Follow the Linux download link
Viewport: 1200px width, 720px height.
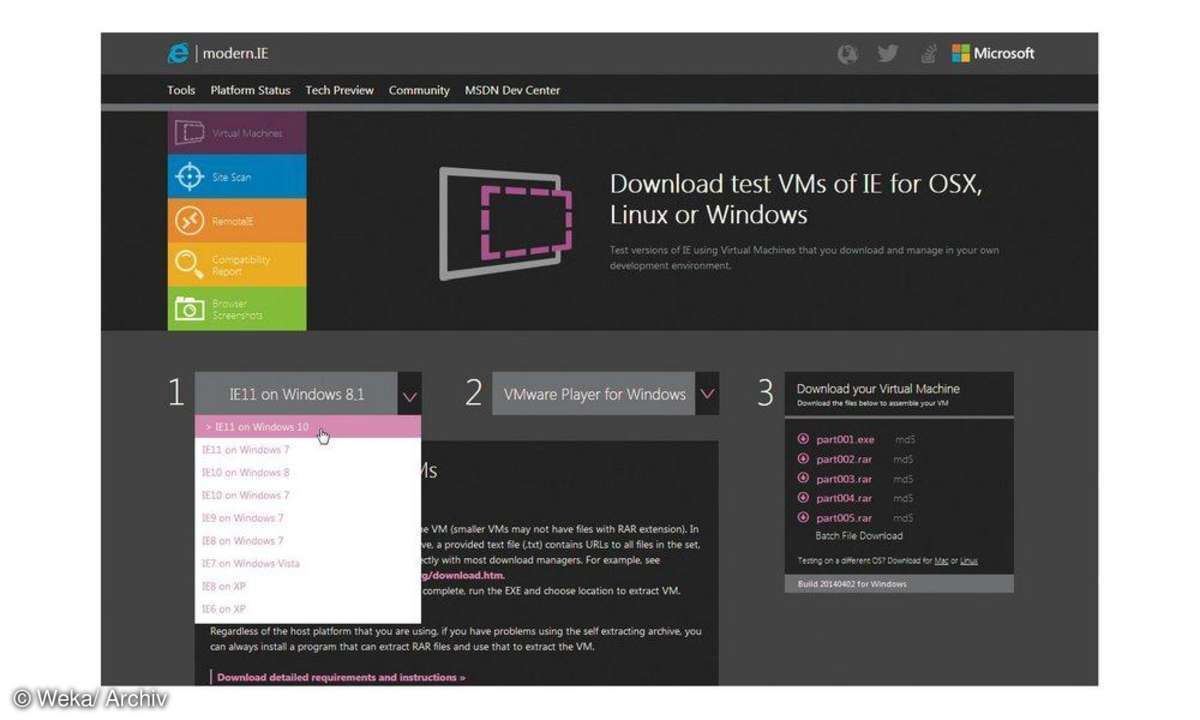pyautogui.click(x=968, y=561)
